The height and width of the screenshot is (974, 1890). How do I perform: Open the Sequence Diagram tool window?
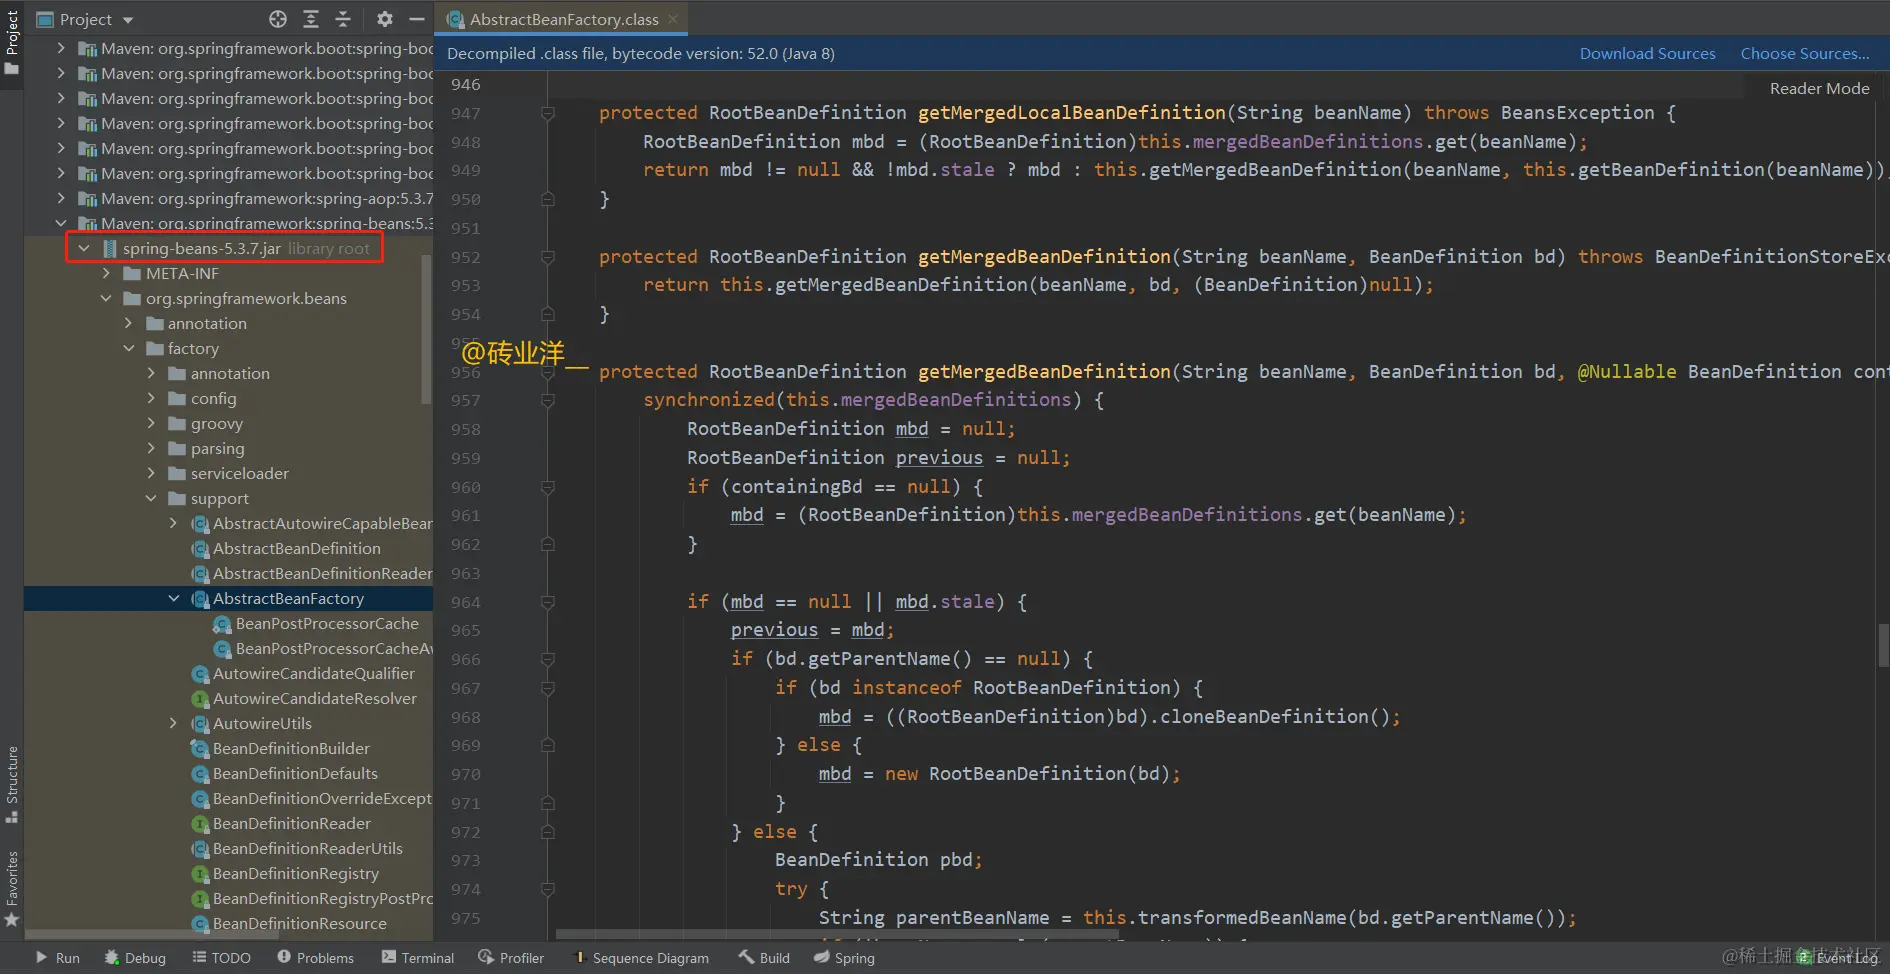click(641, 957)
